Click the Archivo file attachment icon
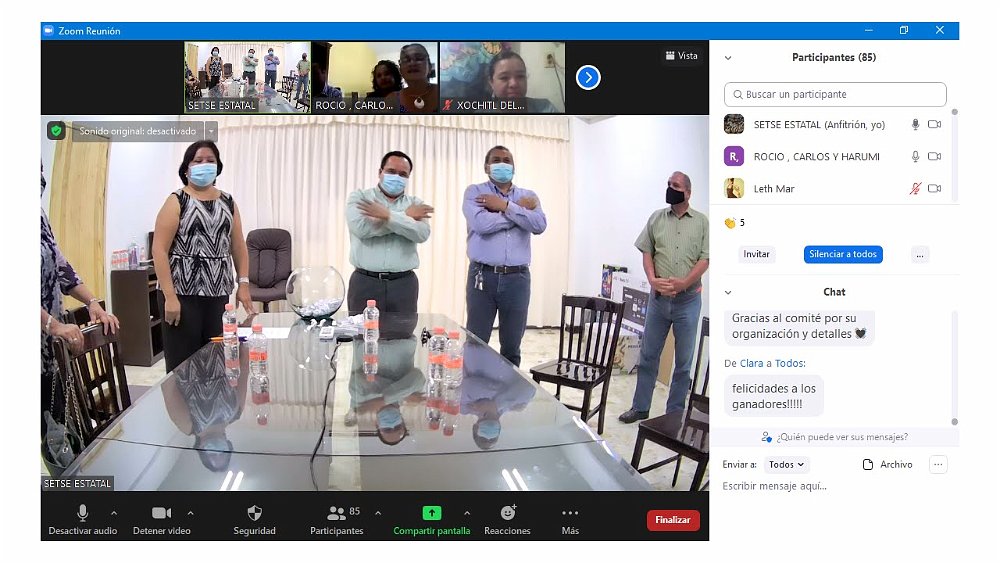Image resolution: width=1000 pixels, height=563 pixels. (868, 465)
